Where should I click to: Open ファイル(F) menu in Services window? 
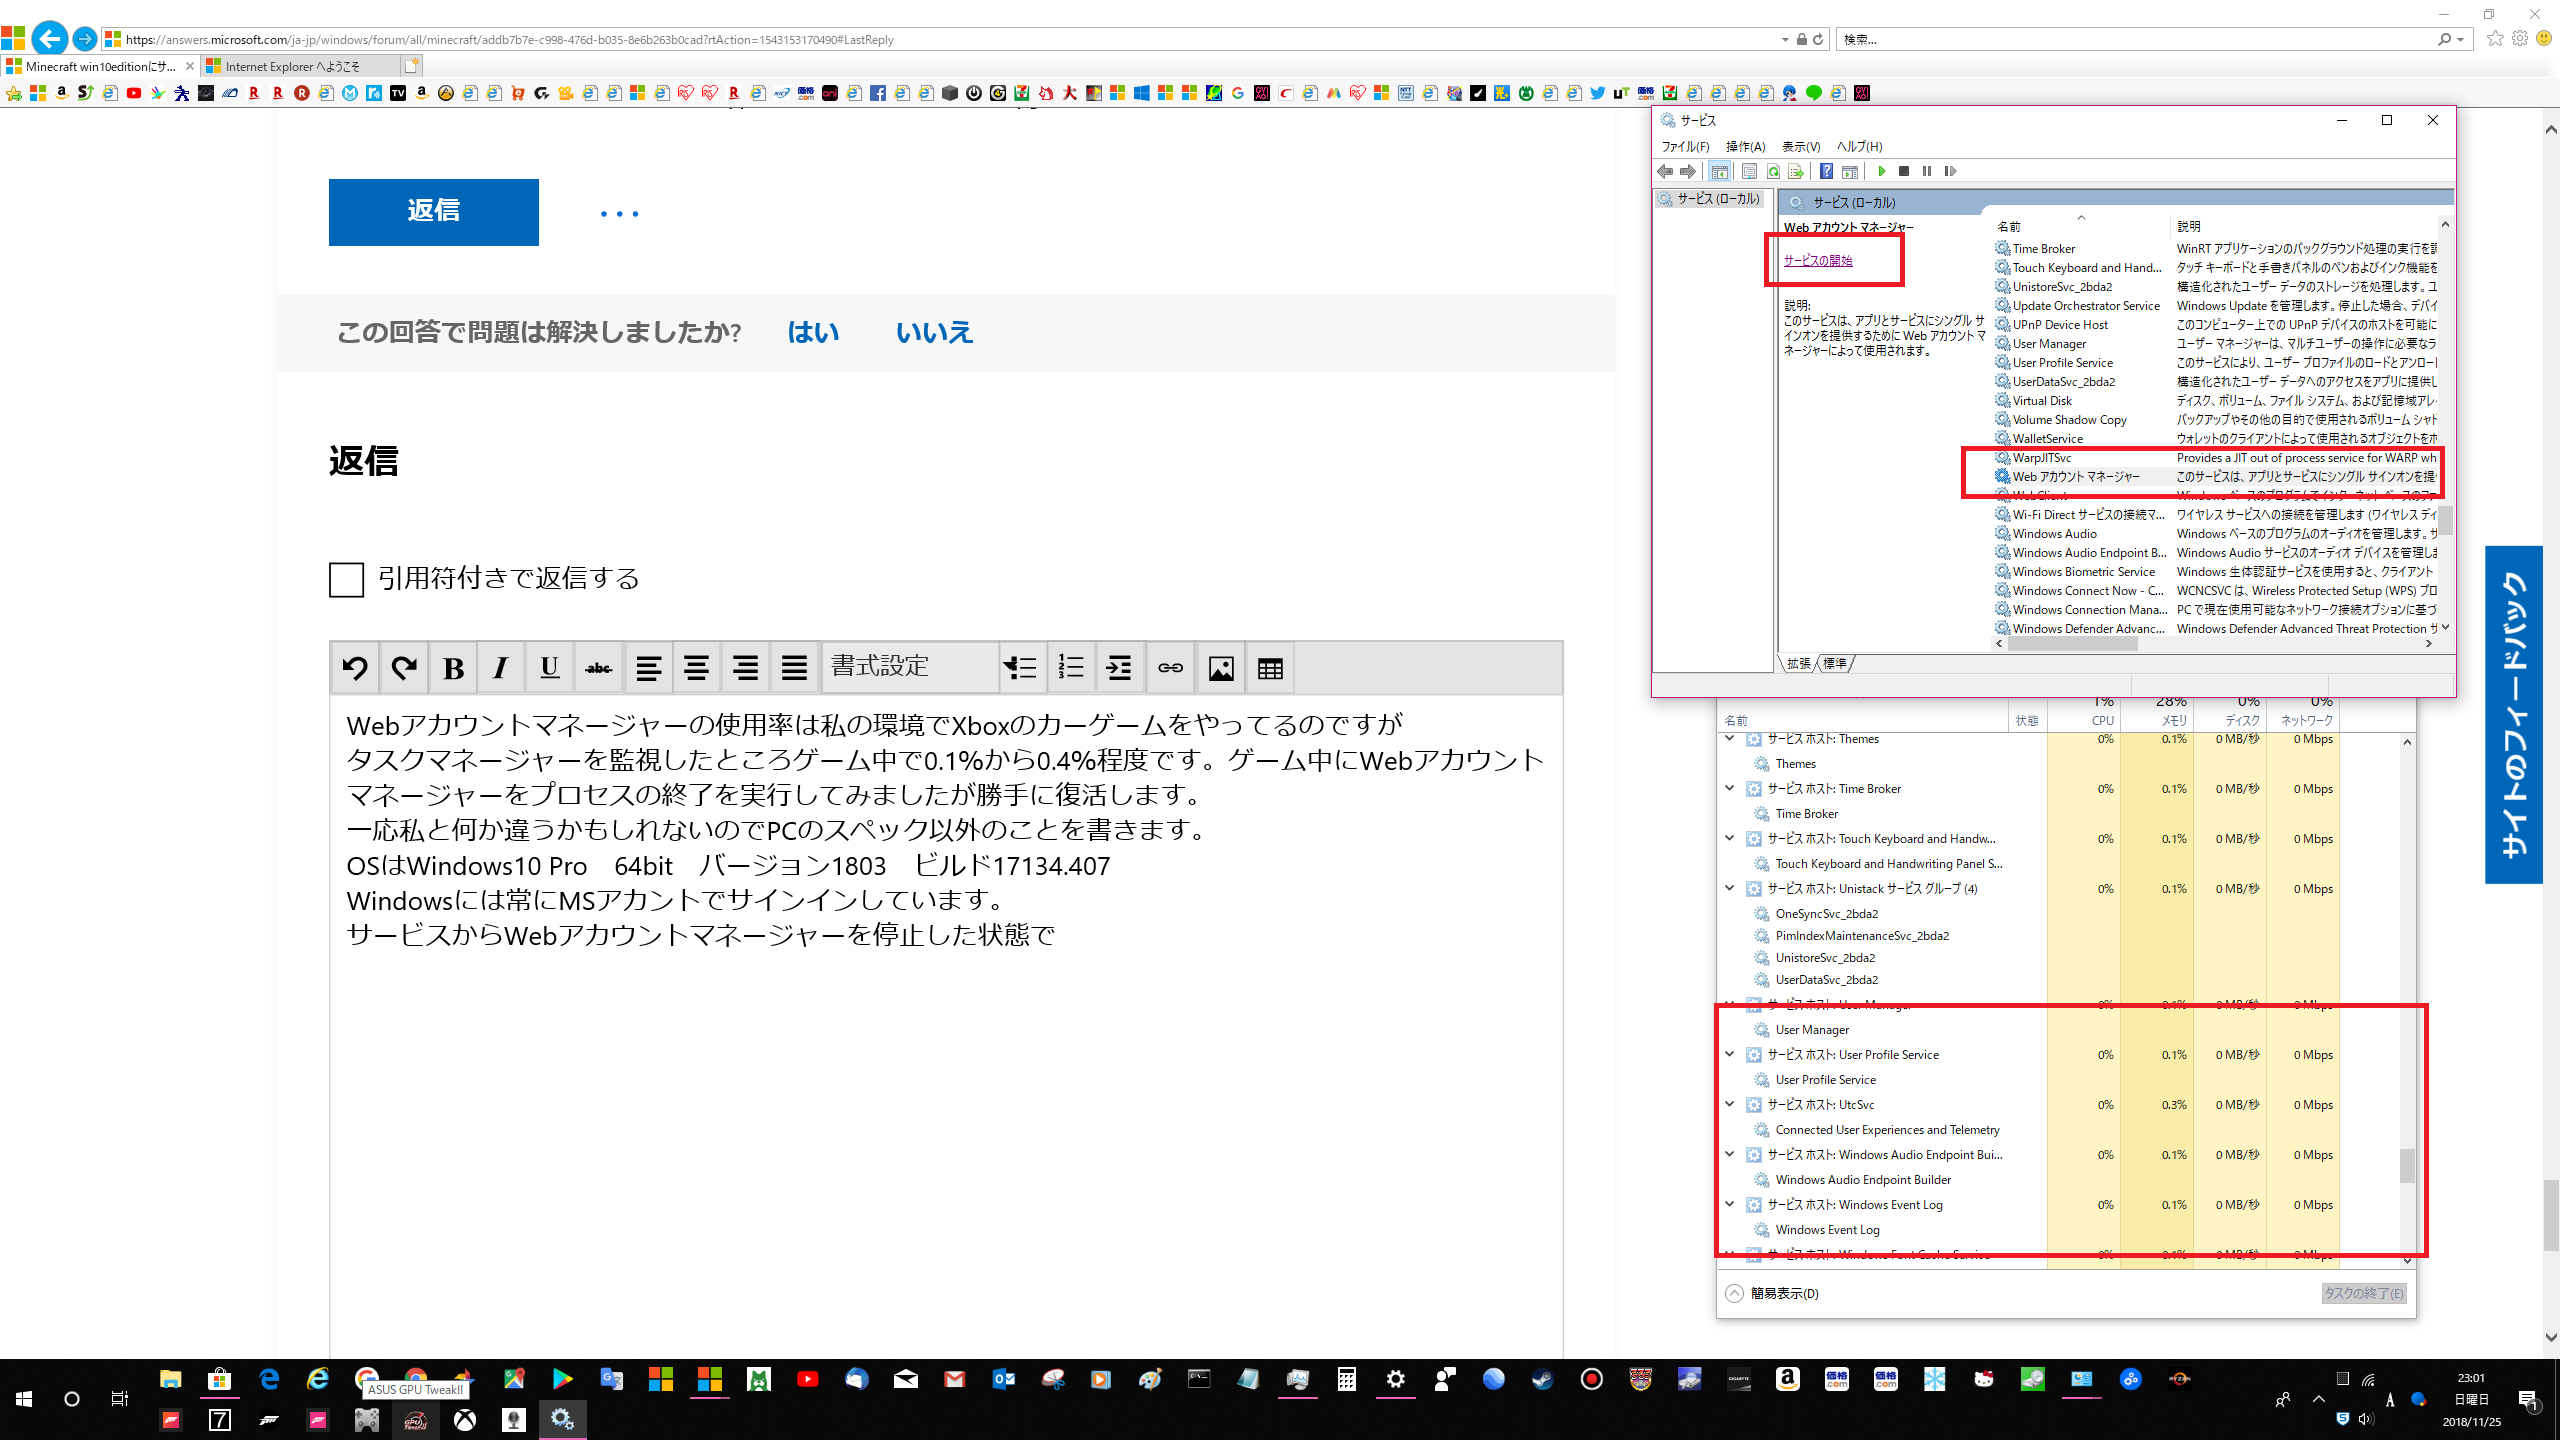1685,146
